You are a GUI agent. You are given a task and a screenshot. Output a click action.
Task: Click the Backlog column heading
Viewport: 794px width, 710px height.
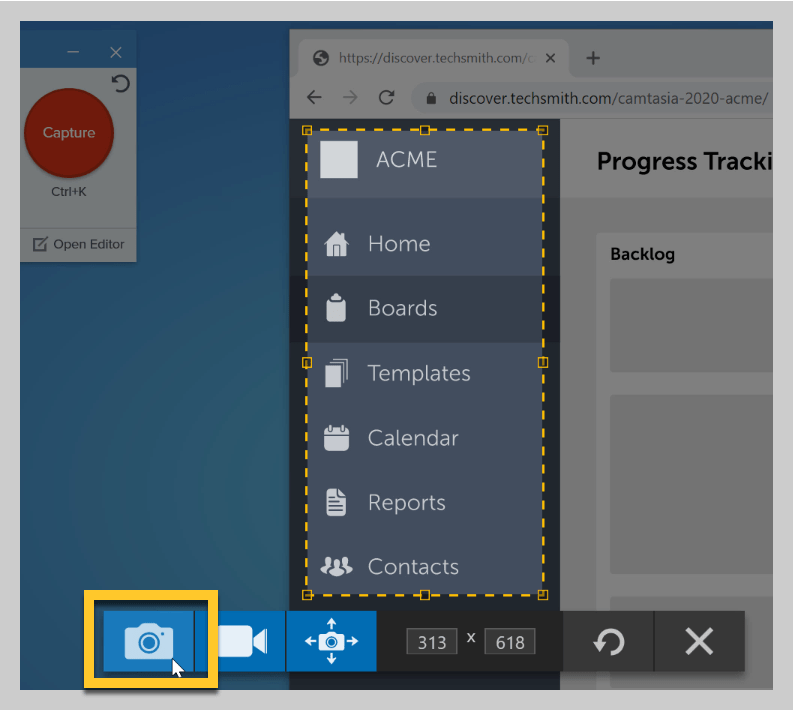[x=643, y=254]
